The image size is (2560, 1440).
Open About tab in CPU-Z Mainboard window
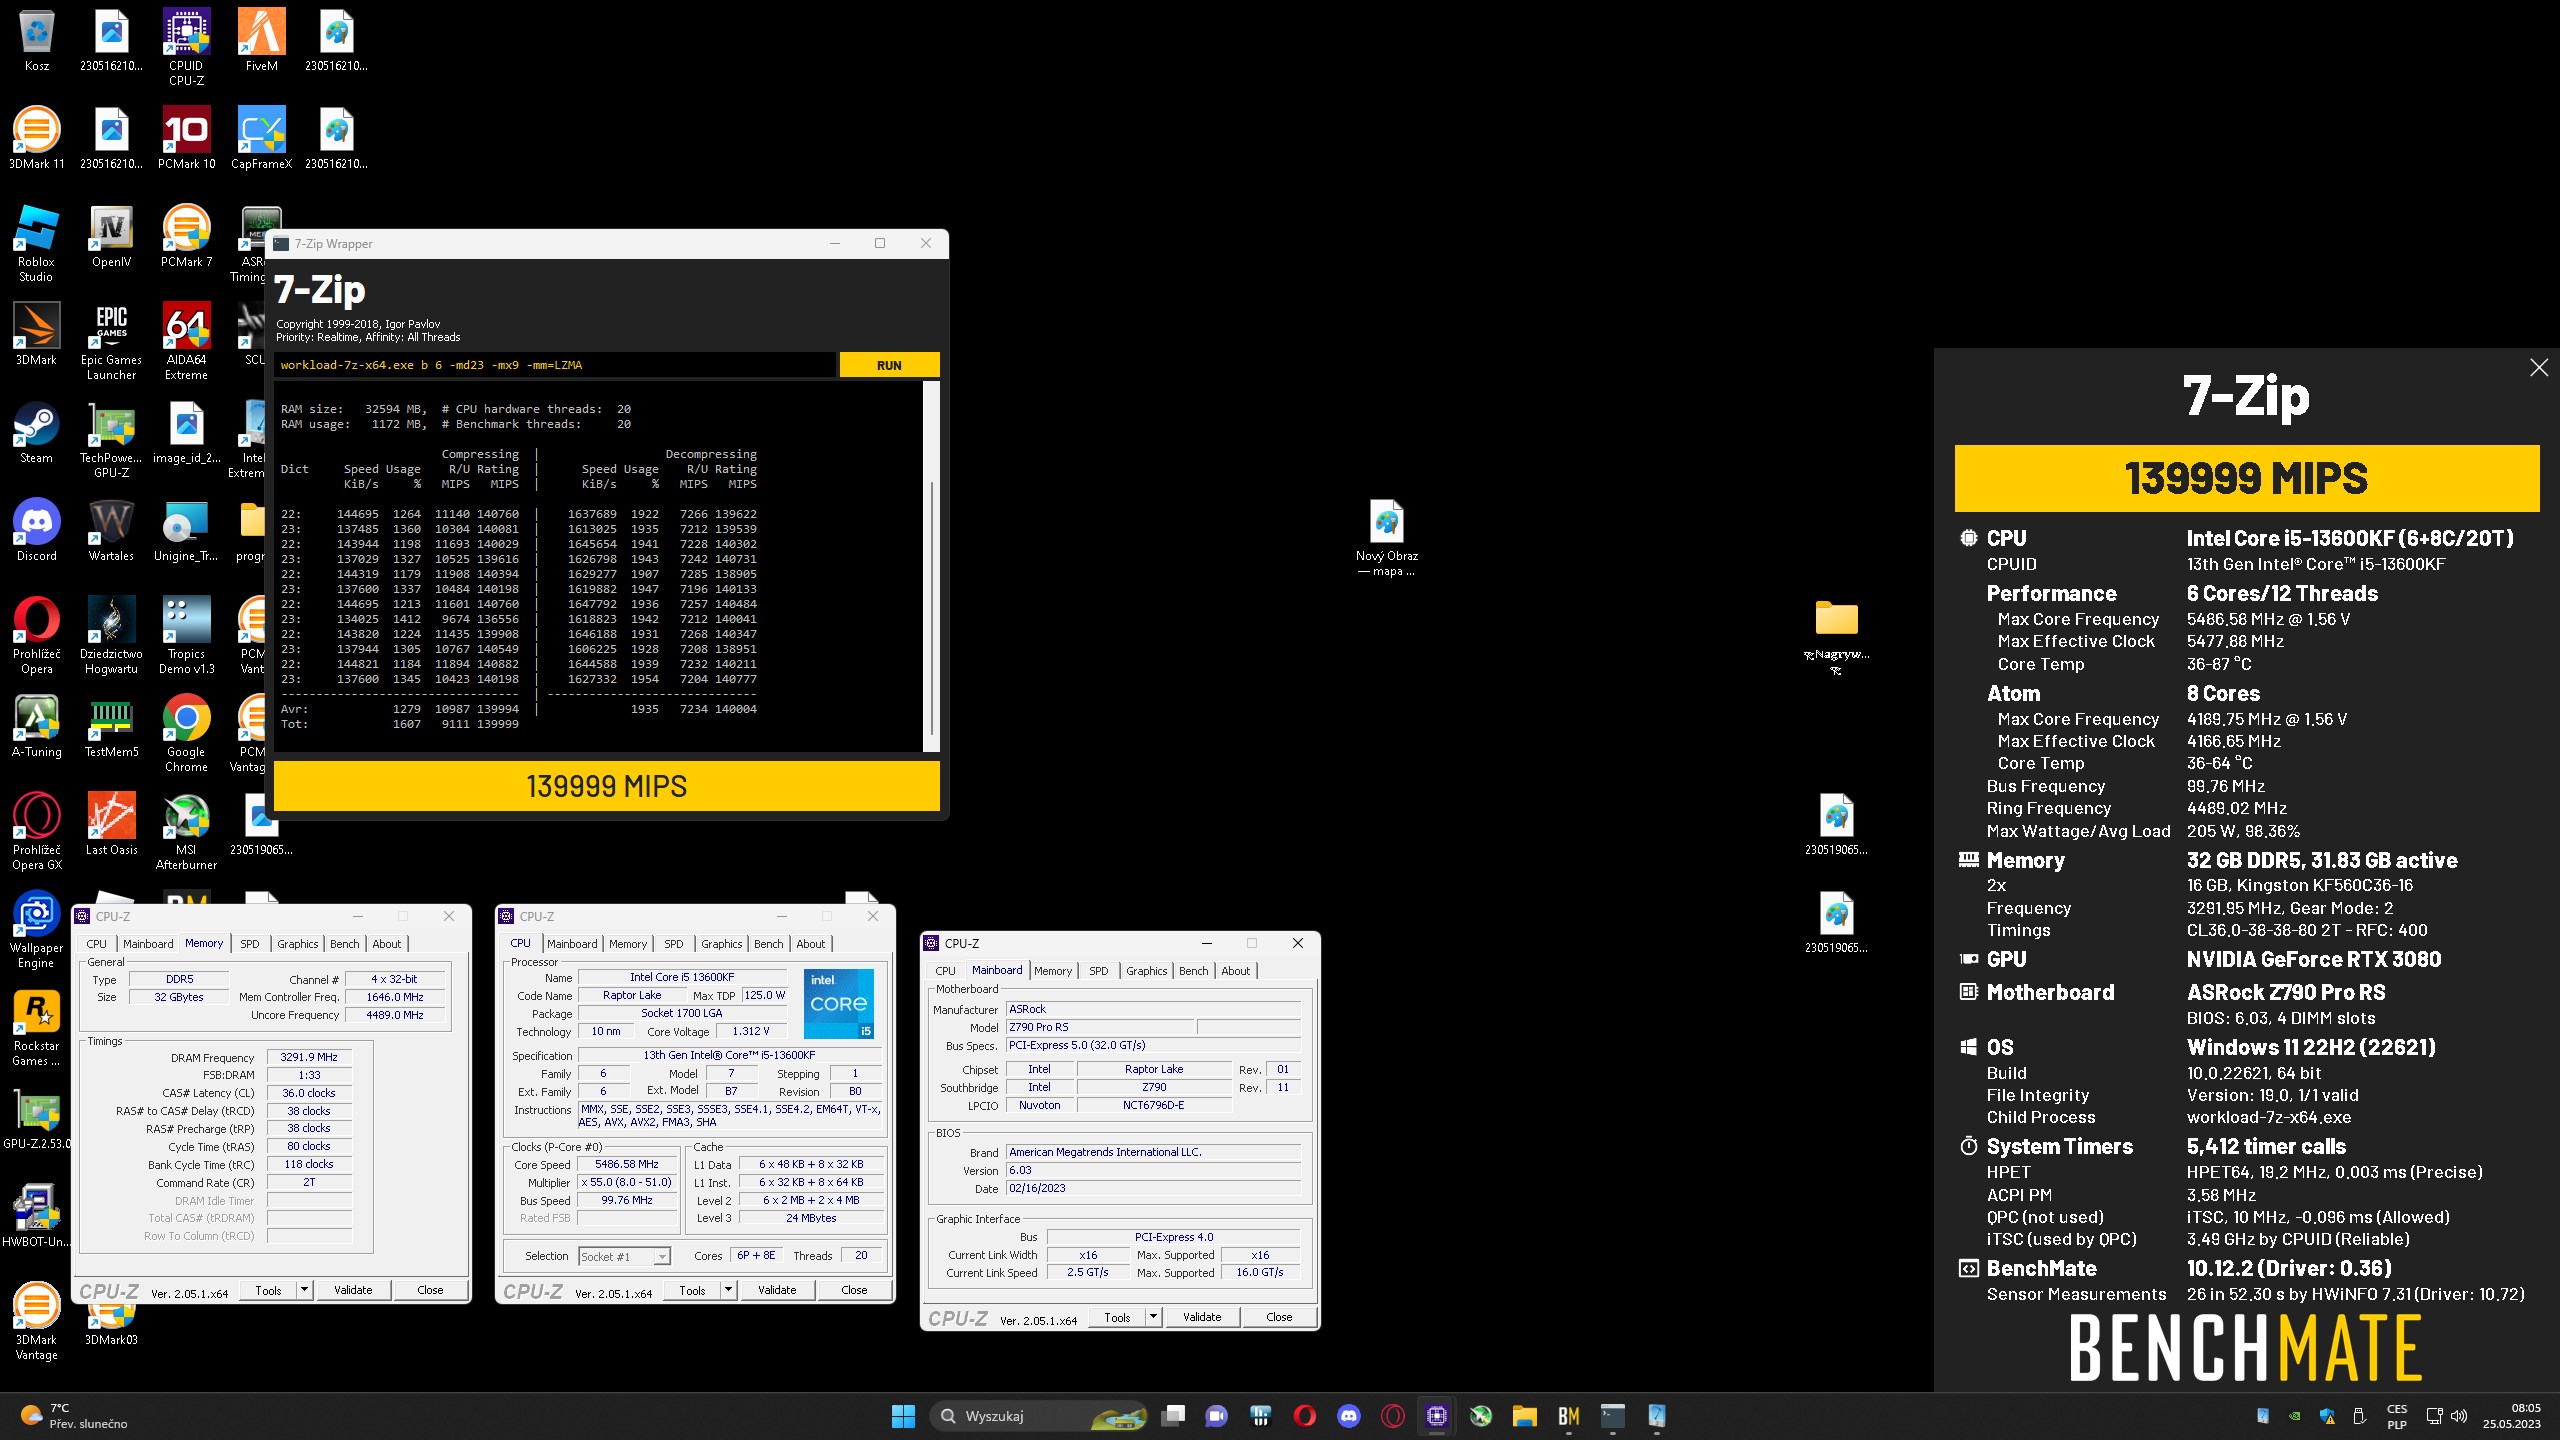click(1235, 971)
